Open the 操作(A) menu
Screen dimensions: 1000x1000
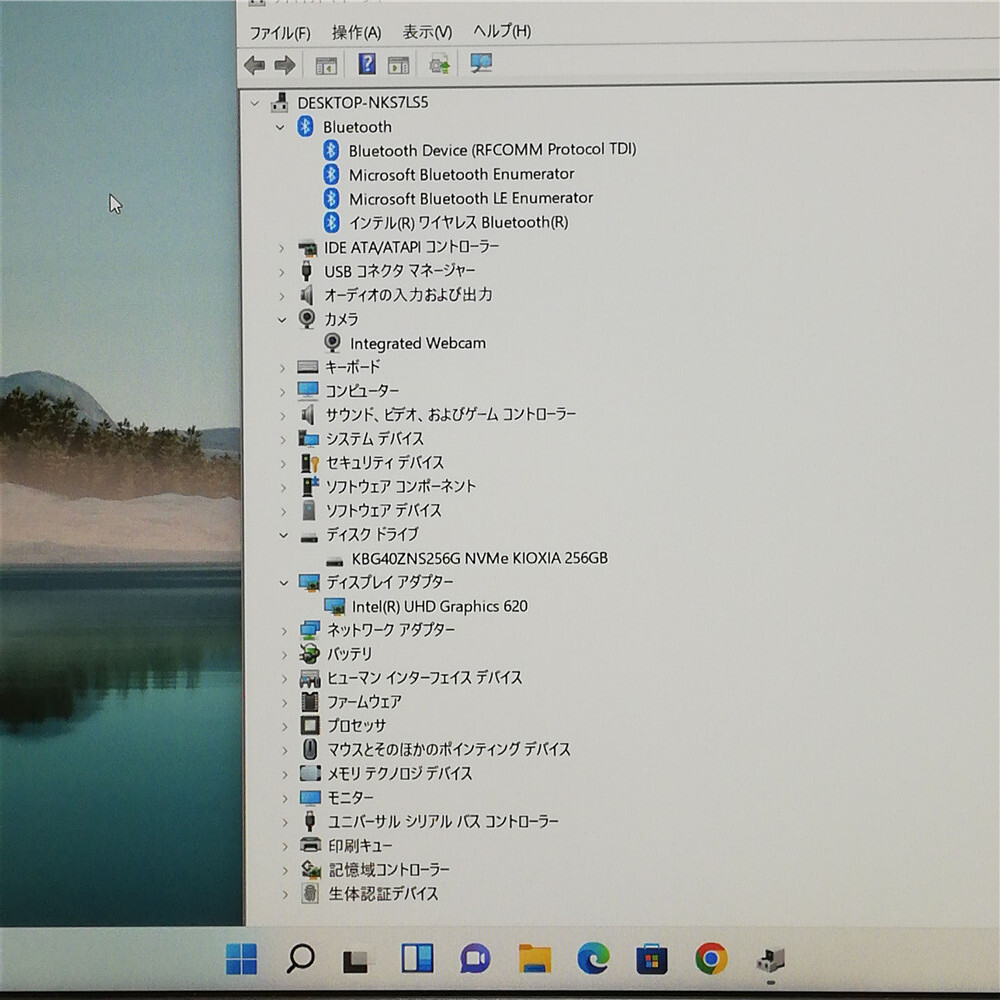[356, 32]
